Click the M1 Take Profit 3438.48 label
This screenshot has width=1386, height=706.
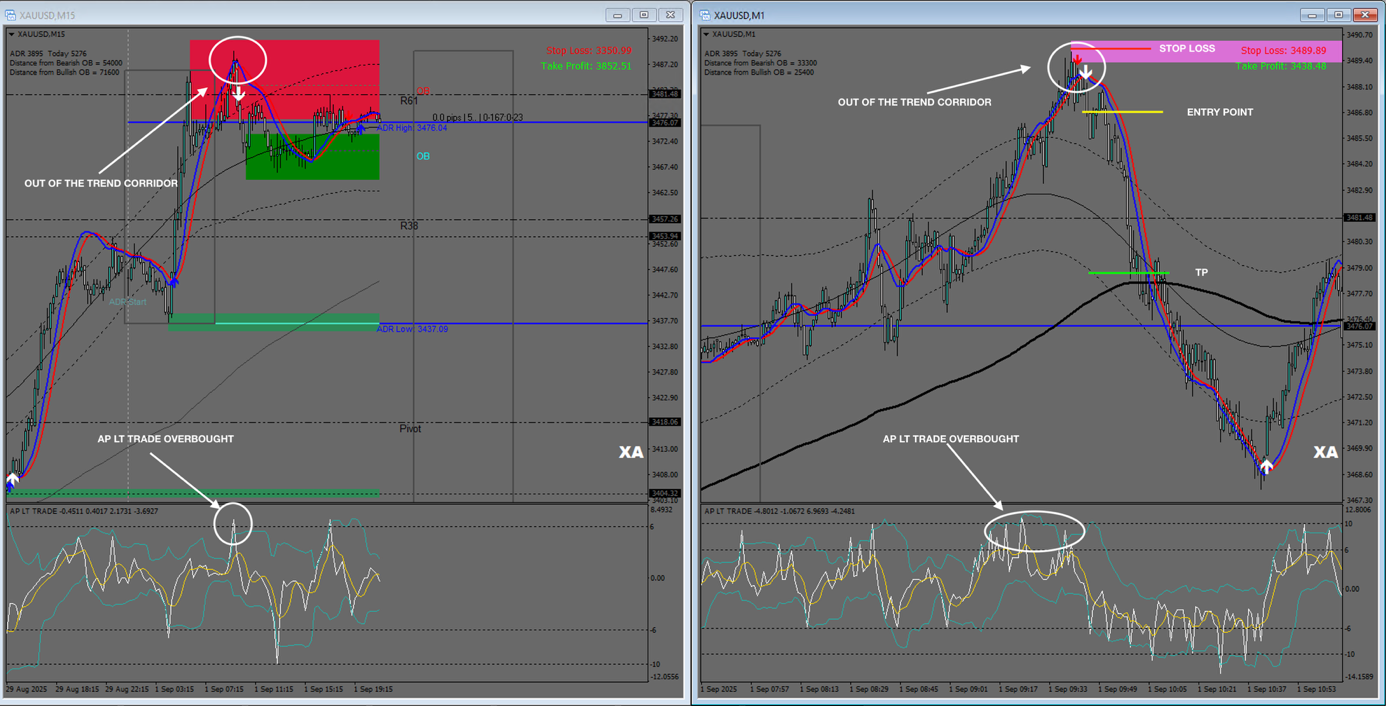1280,66
